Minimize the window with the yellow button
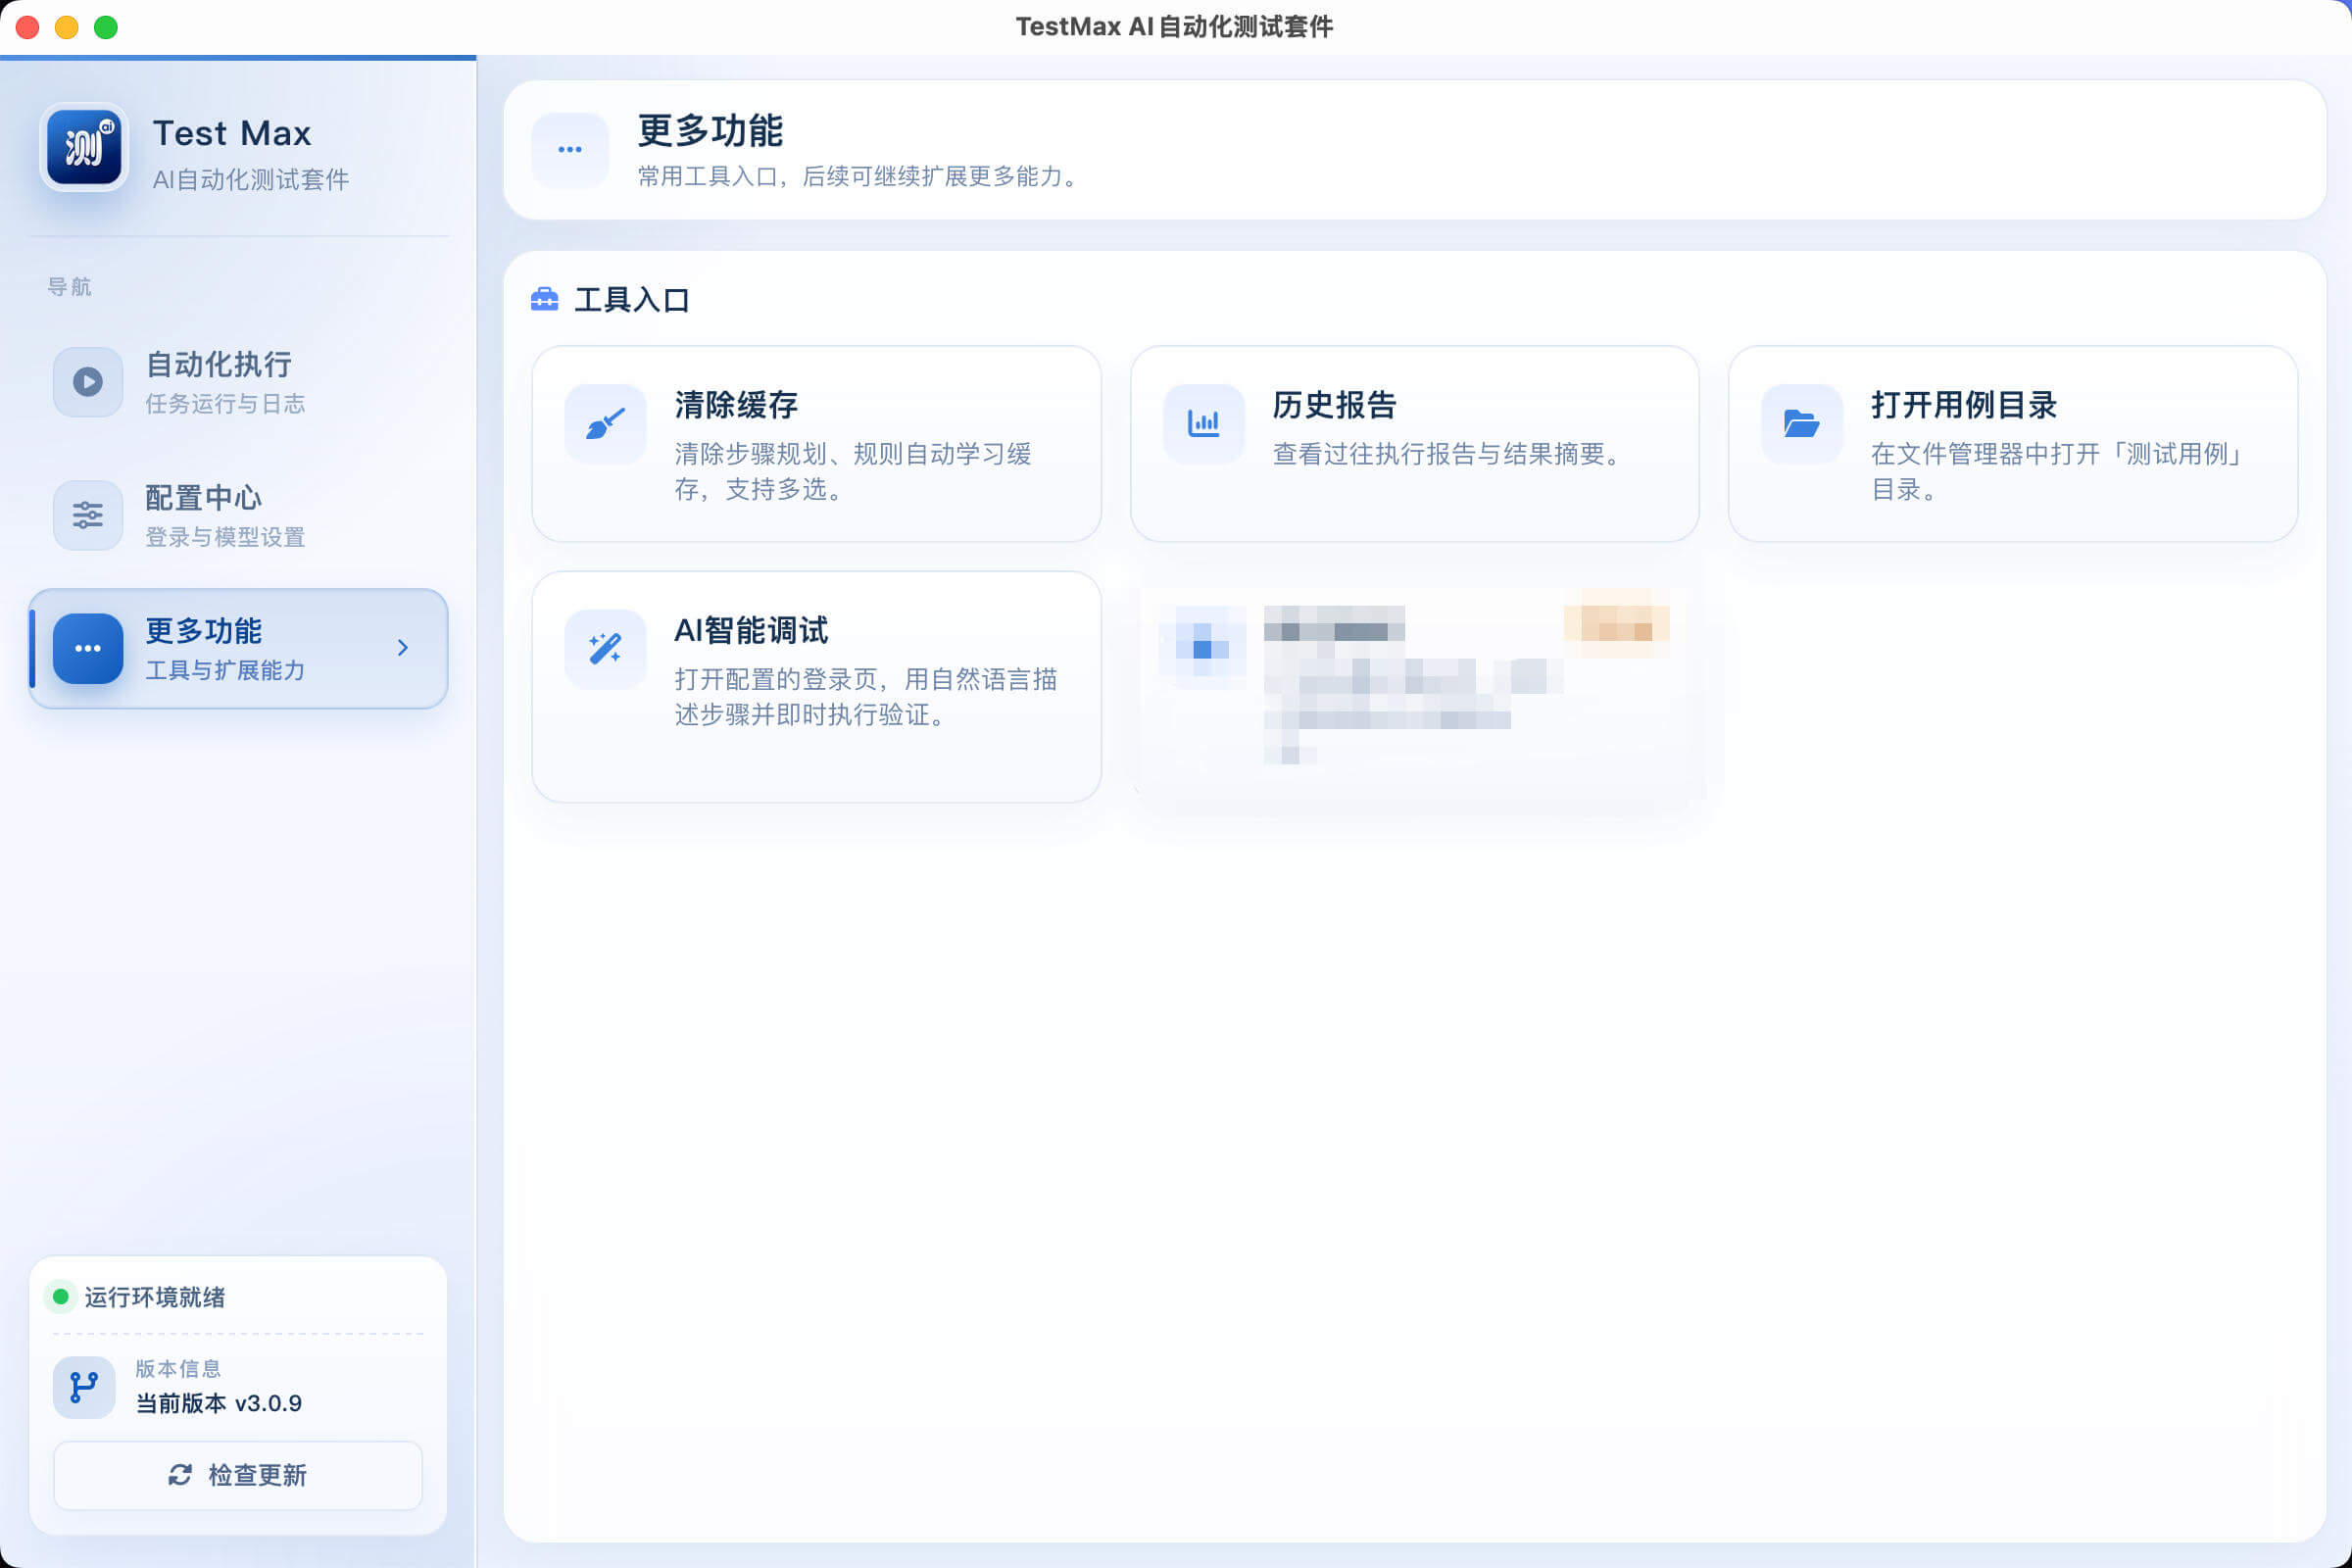The image size is (2352, 1568). (x=66, y=27)
